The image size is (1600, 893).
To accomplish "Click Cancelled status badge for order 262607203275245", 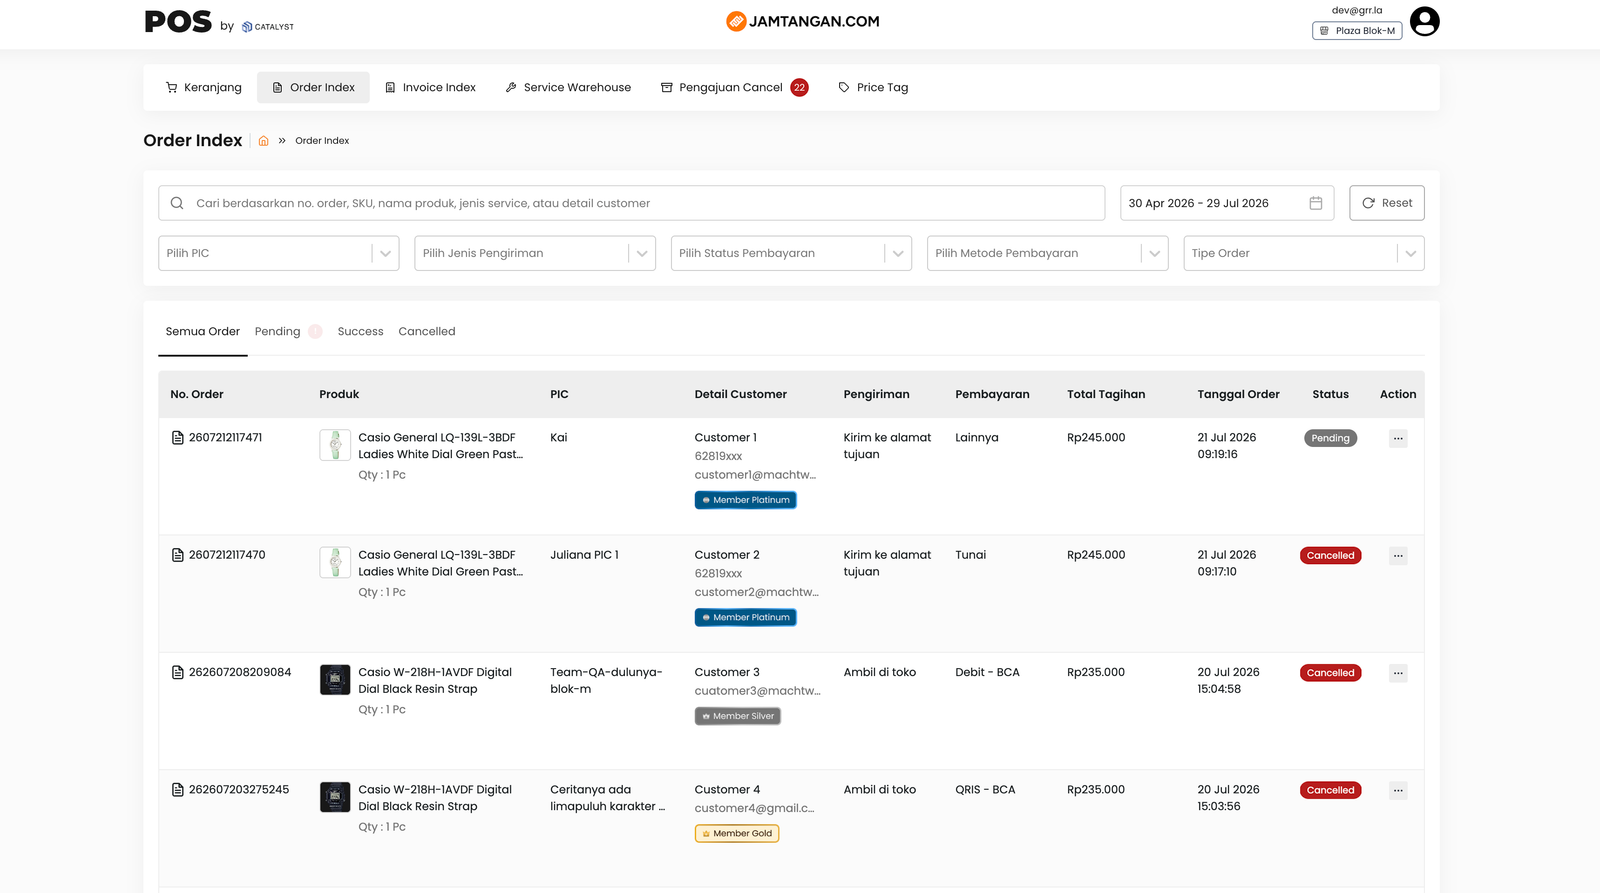I will (1330, 790).
